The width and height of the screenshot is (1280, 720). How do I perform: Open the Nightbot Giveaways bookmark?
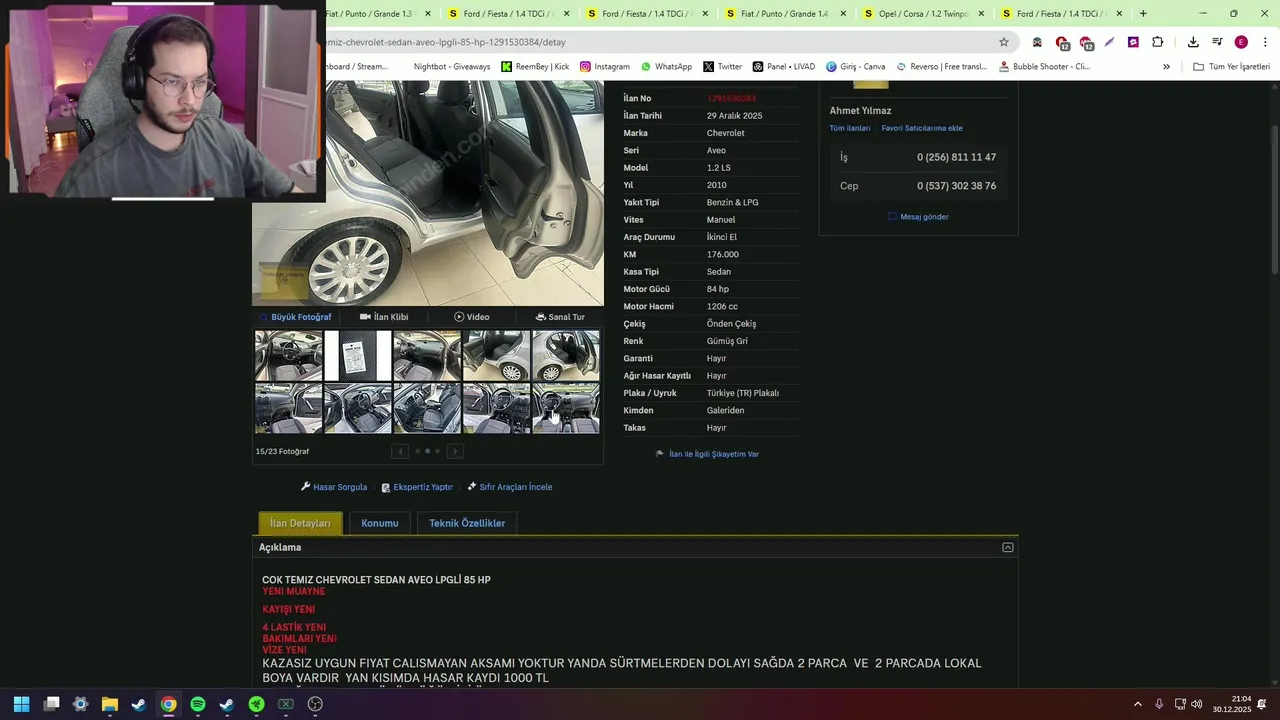tap(452, 66)
